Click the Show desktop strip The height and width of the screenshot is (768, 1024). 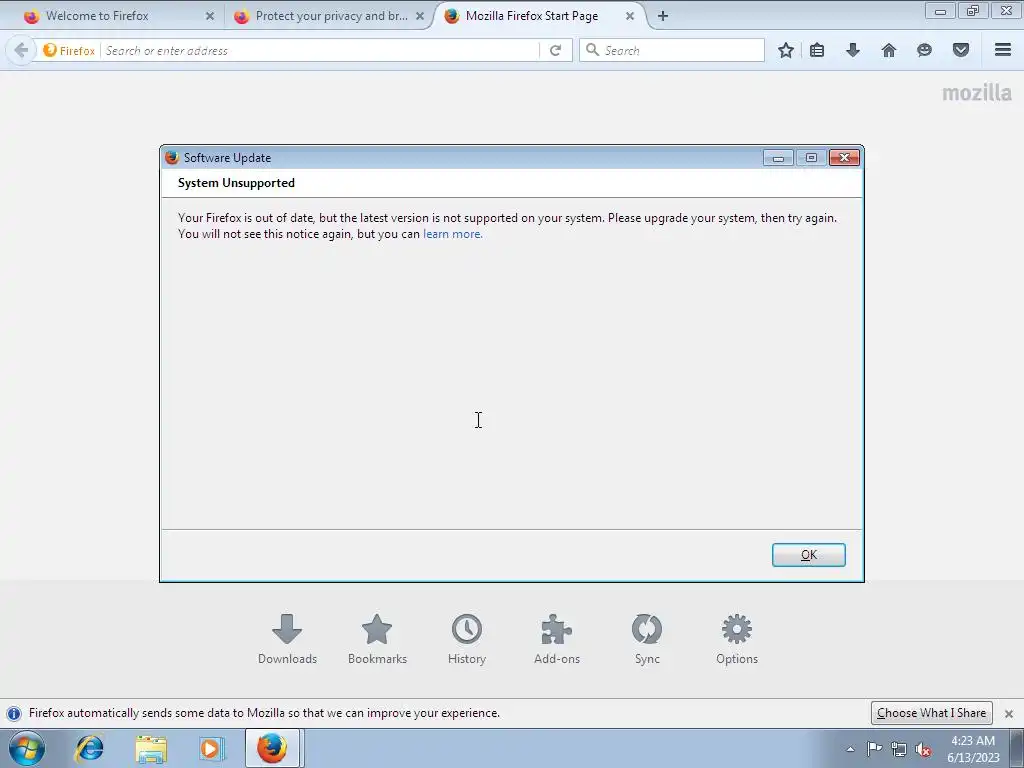pyautogui.click(x=1016, y=748)
